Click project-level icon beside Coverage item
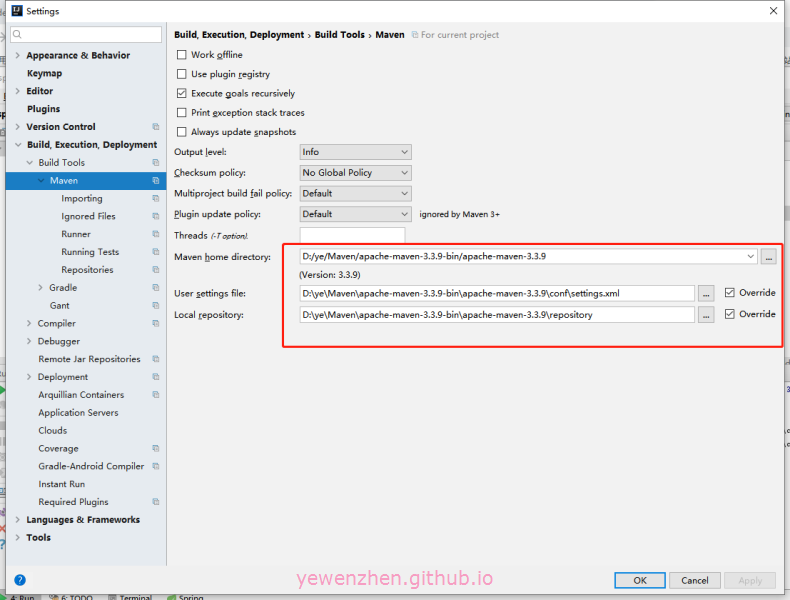 tap(156, 449)
